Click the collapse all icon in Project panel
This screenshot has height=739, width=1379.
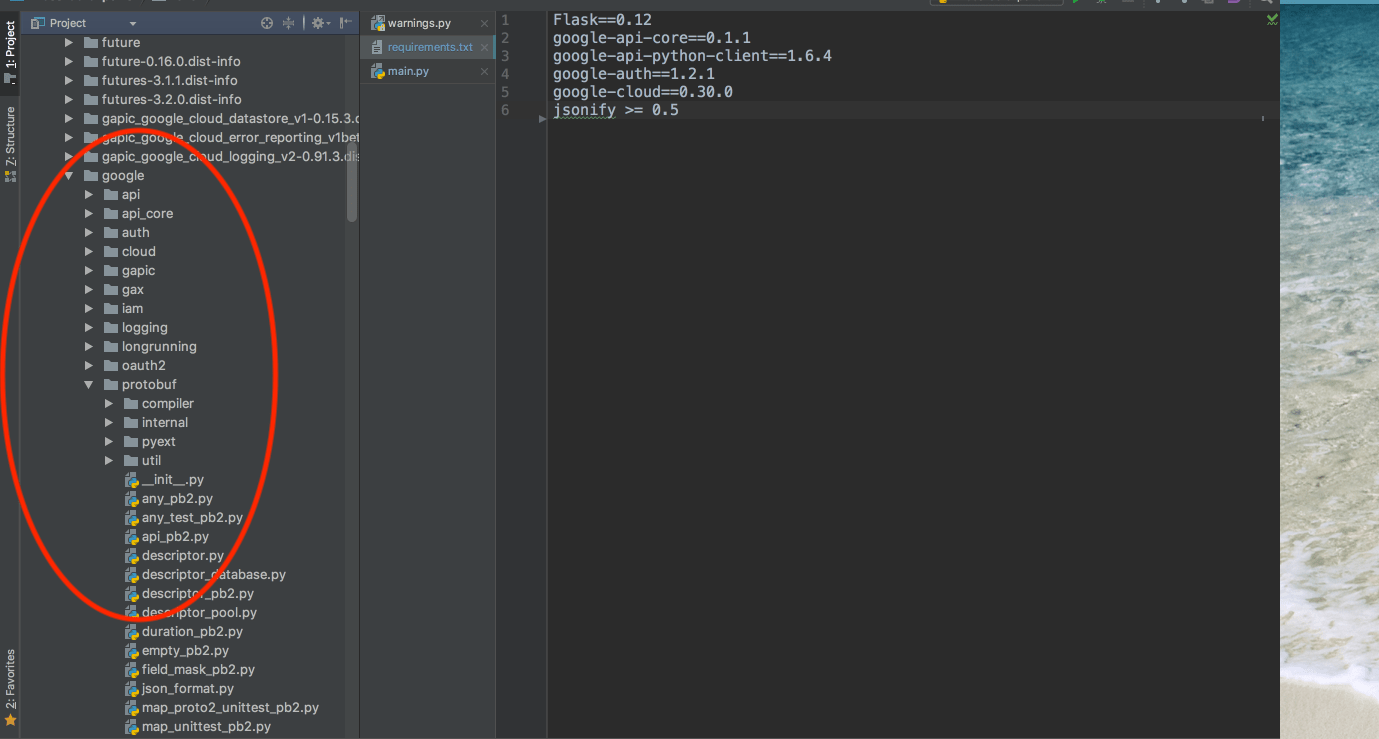pyautogui.click(x=289, y=23)
